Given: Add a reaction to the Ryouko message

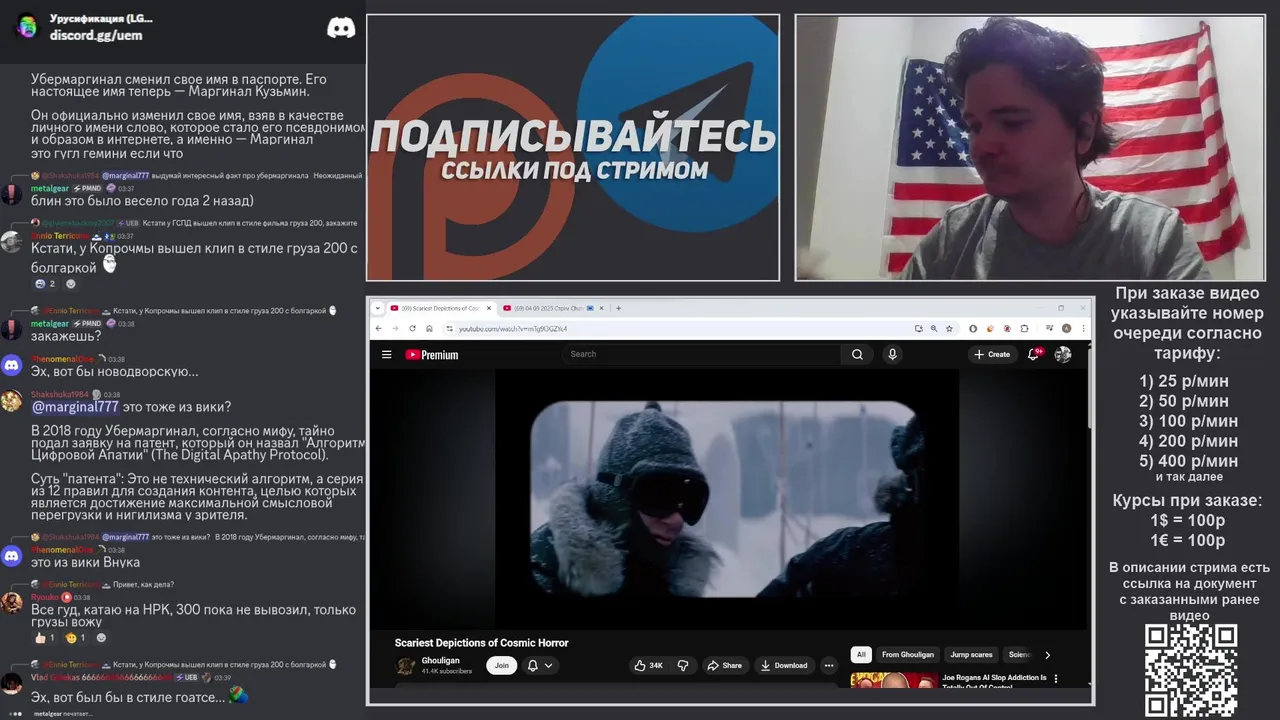Looking at the screenshot, I should click(x=101, y=637).
